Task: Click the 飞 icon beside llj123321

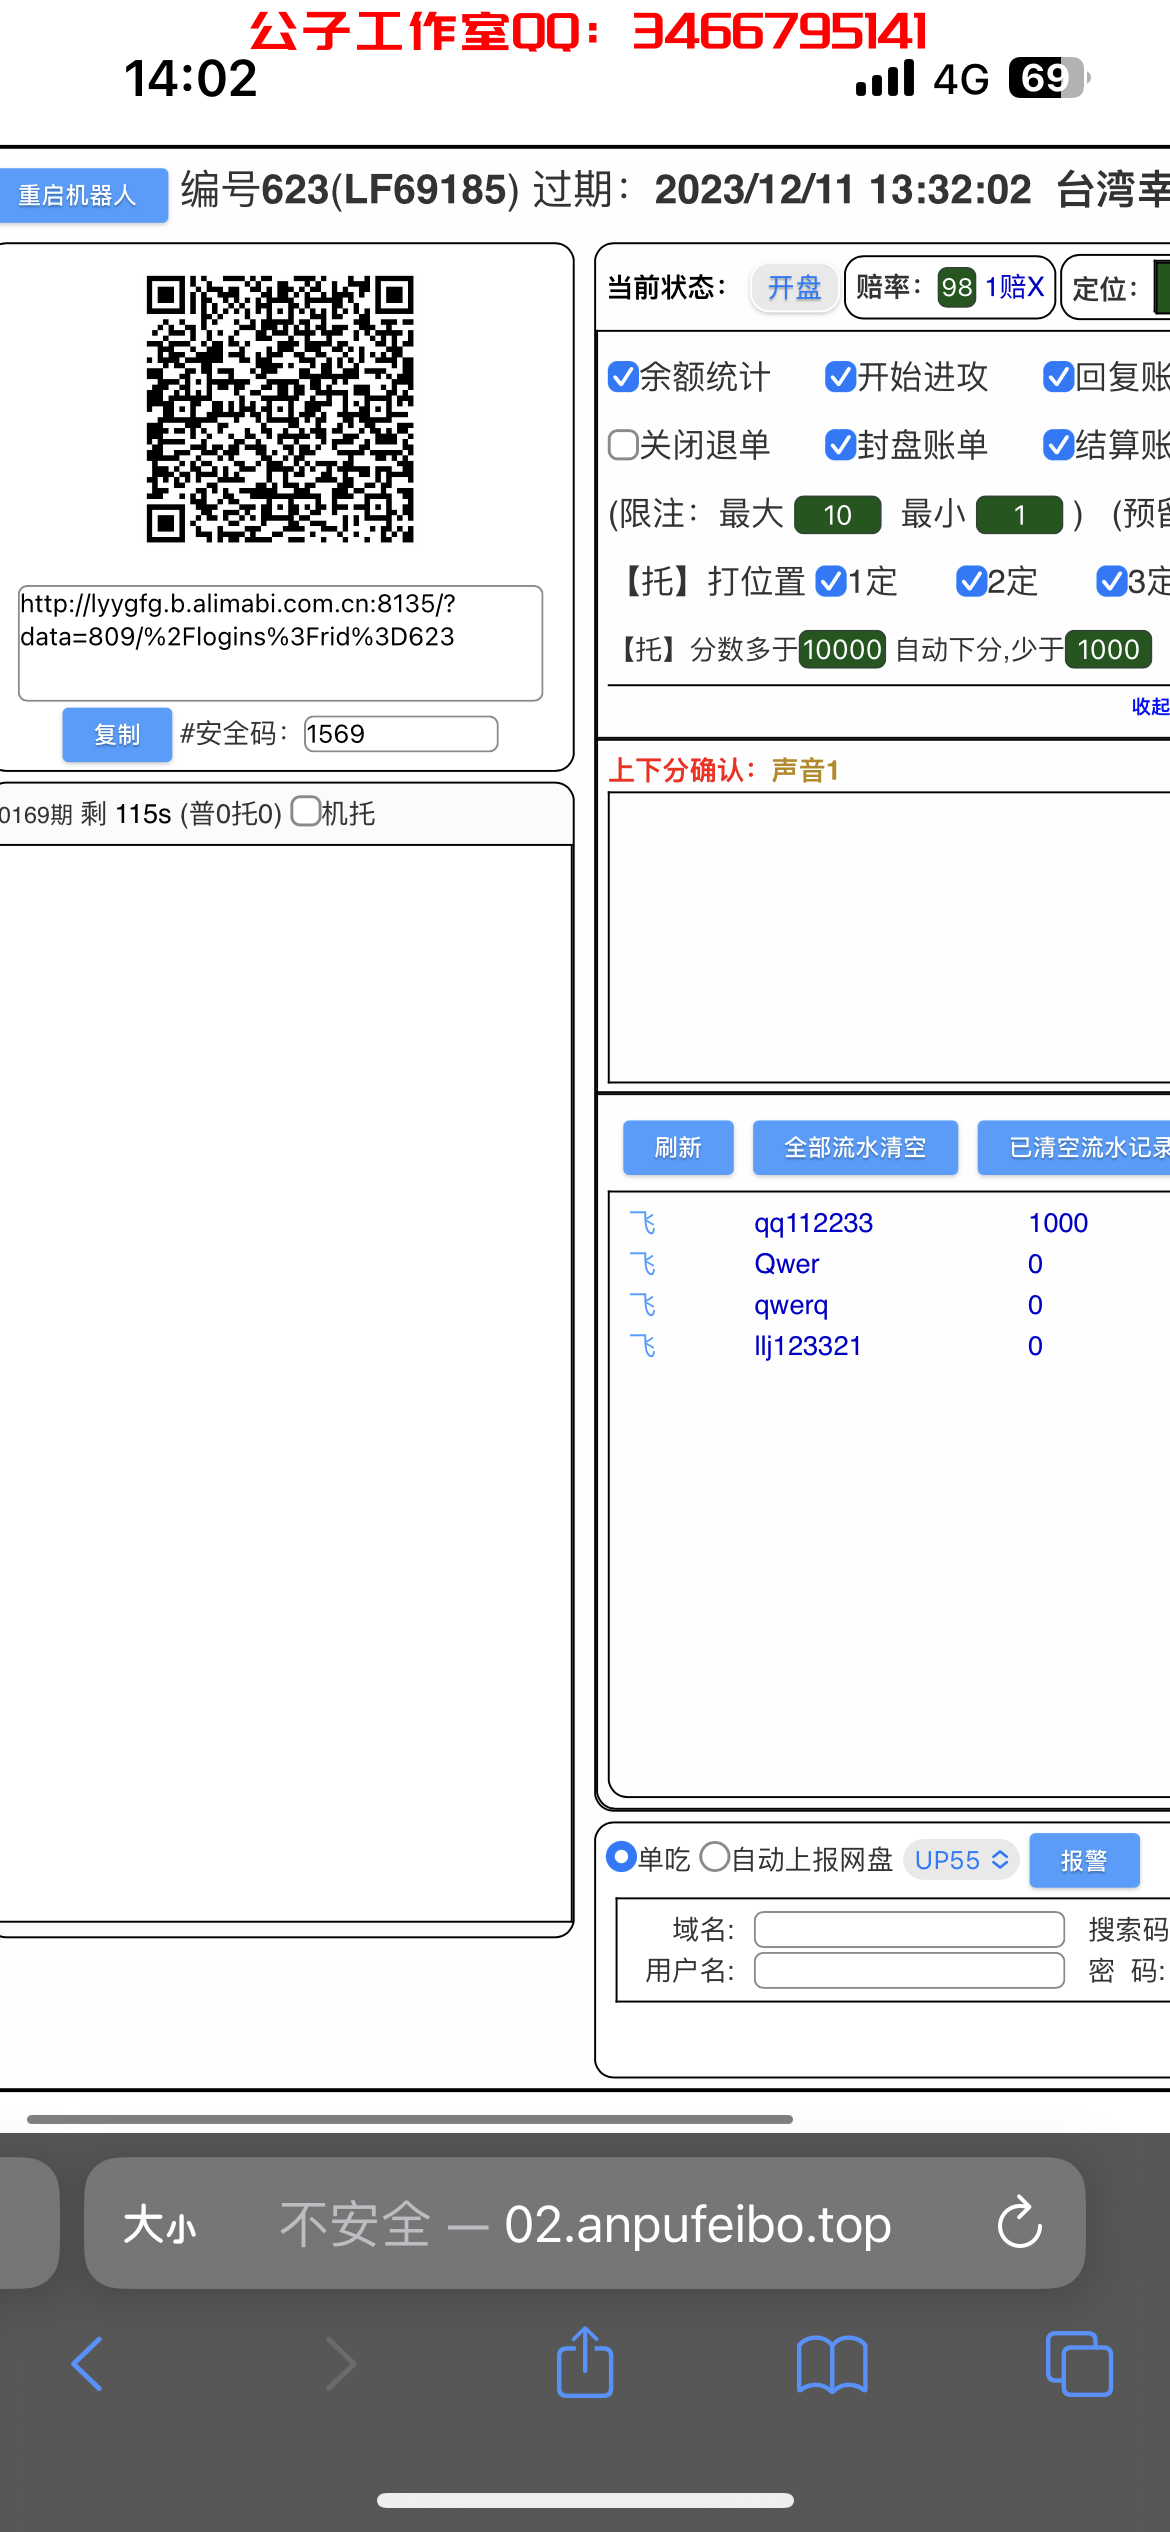Action: (x=642, y=1346)
